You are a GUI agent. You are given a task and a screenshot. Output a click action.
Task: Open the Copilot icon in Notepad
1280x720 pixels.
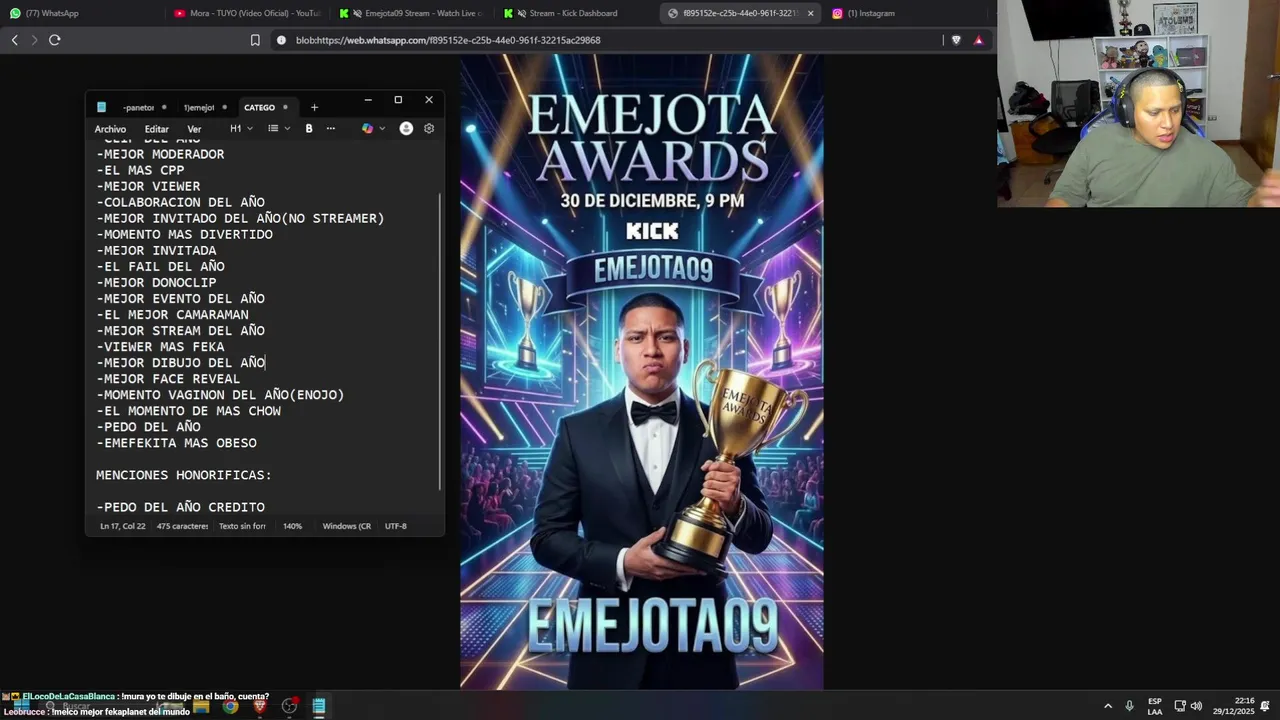coord(367,128)
